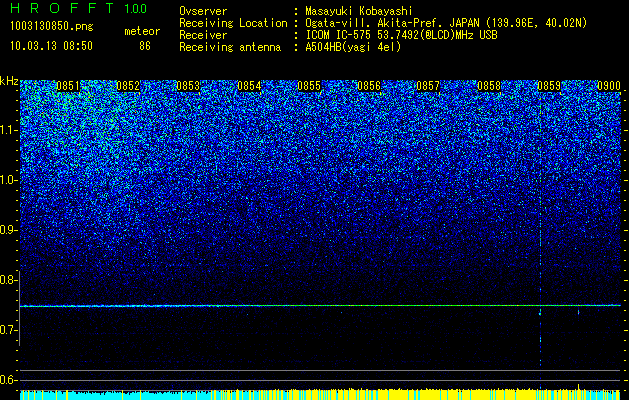Click the HROFFT 1.0.0 title text
629x400 pixels.
(x=79, y=8)
